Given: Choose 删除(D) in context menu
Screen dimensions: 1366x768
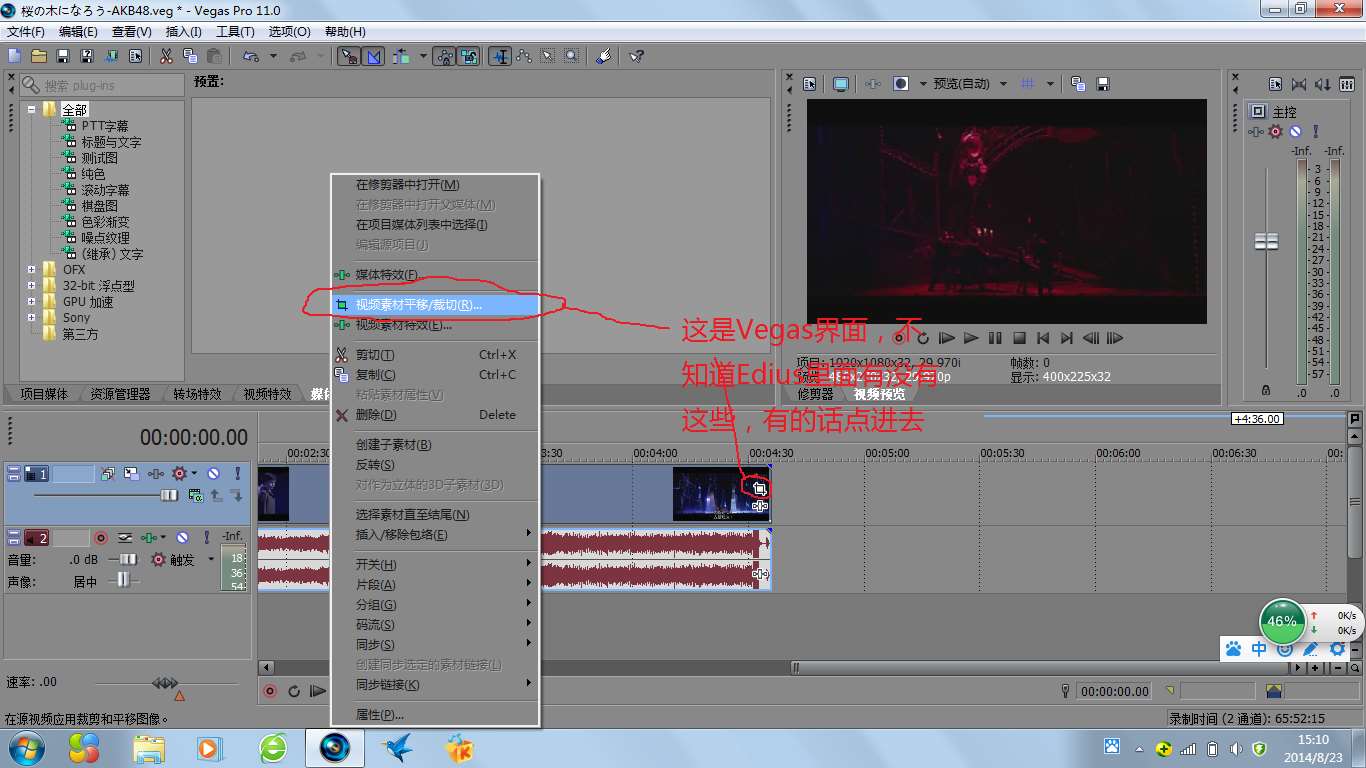Looking at the screenshot, I should pyautogui.click(x=435, y=415).
